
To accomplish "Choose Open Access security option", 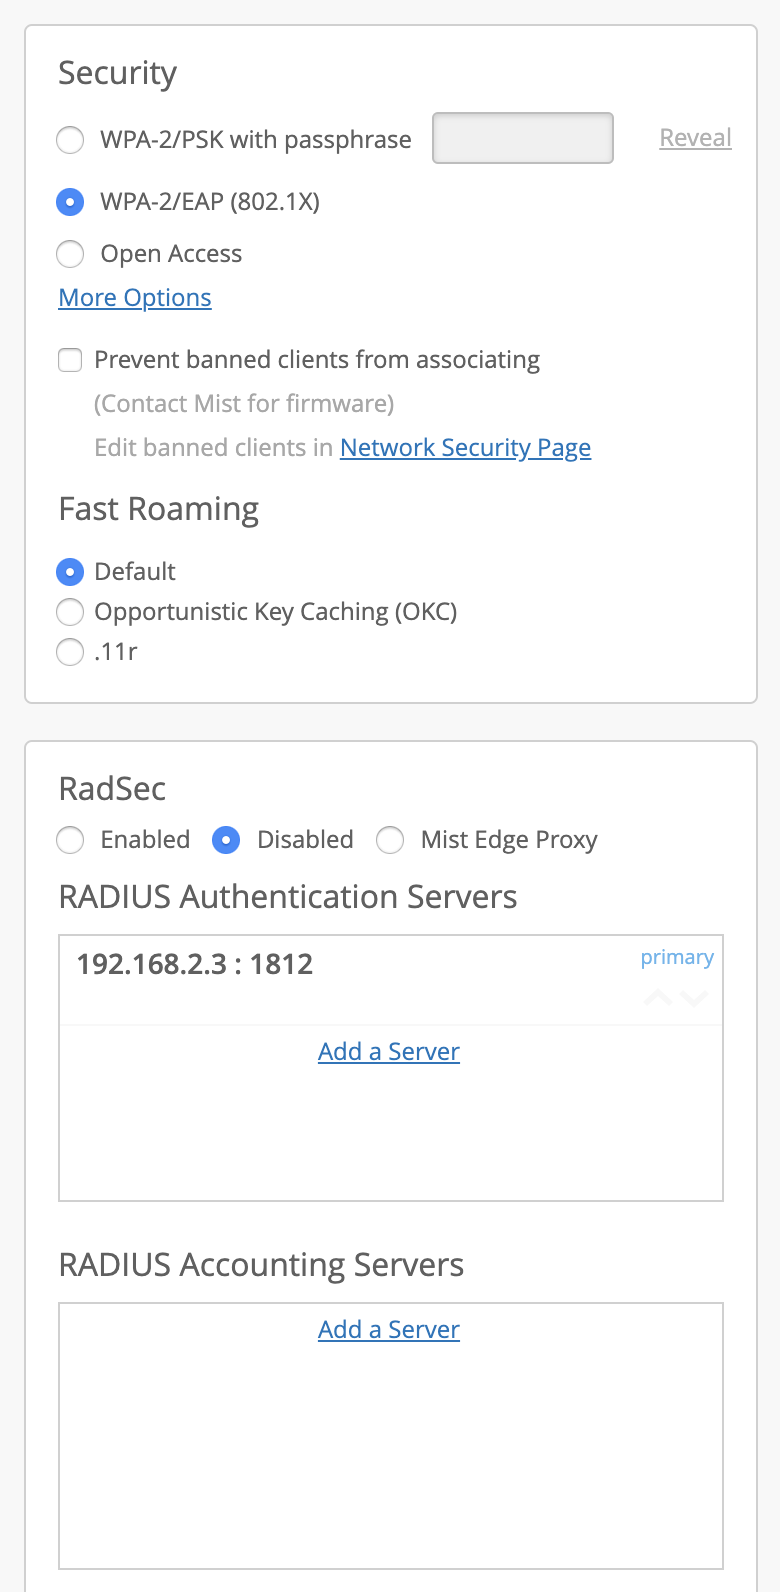I will pos(70,254).
